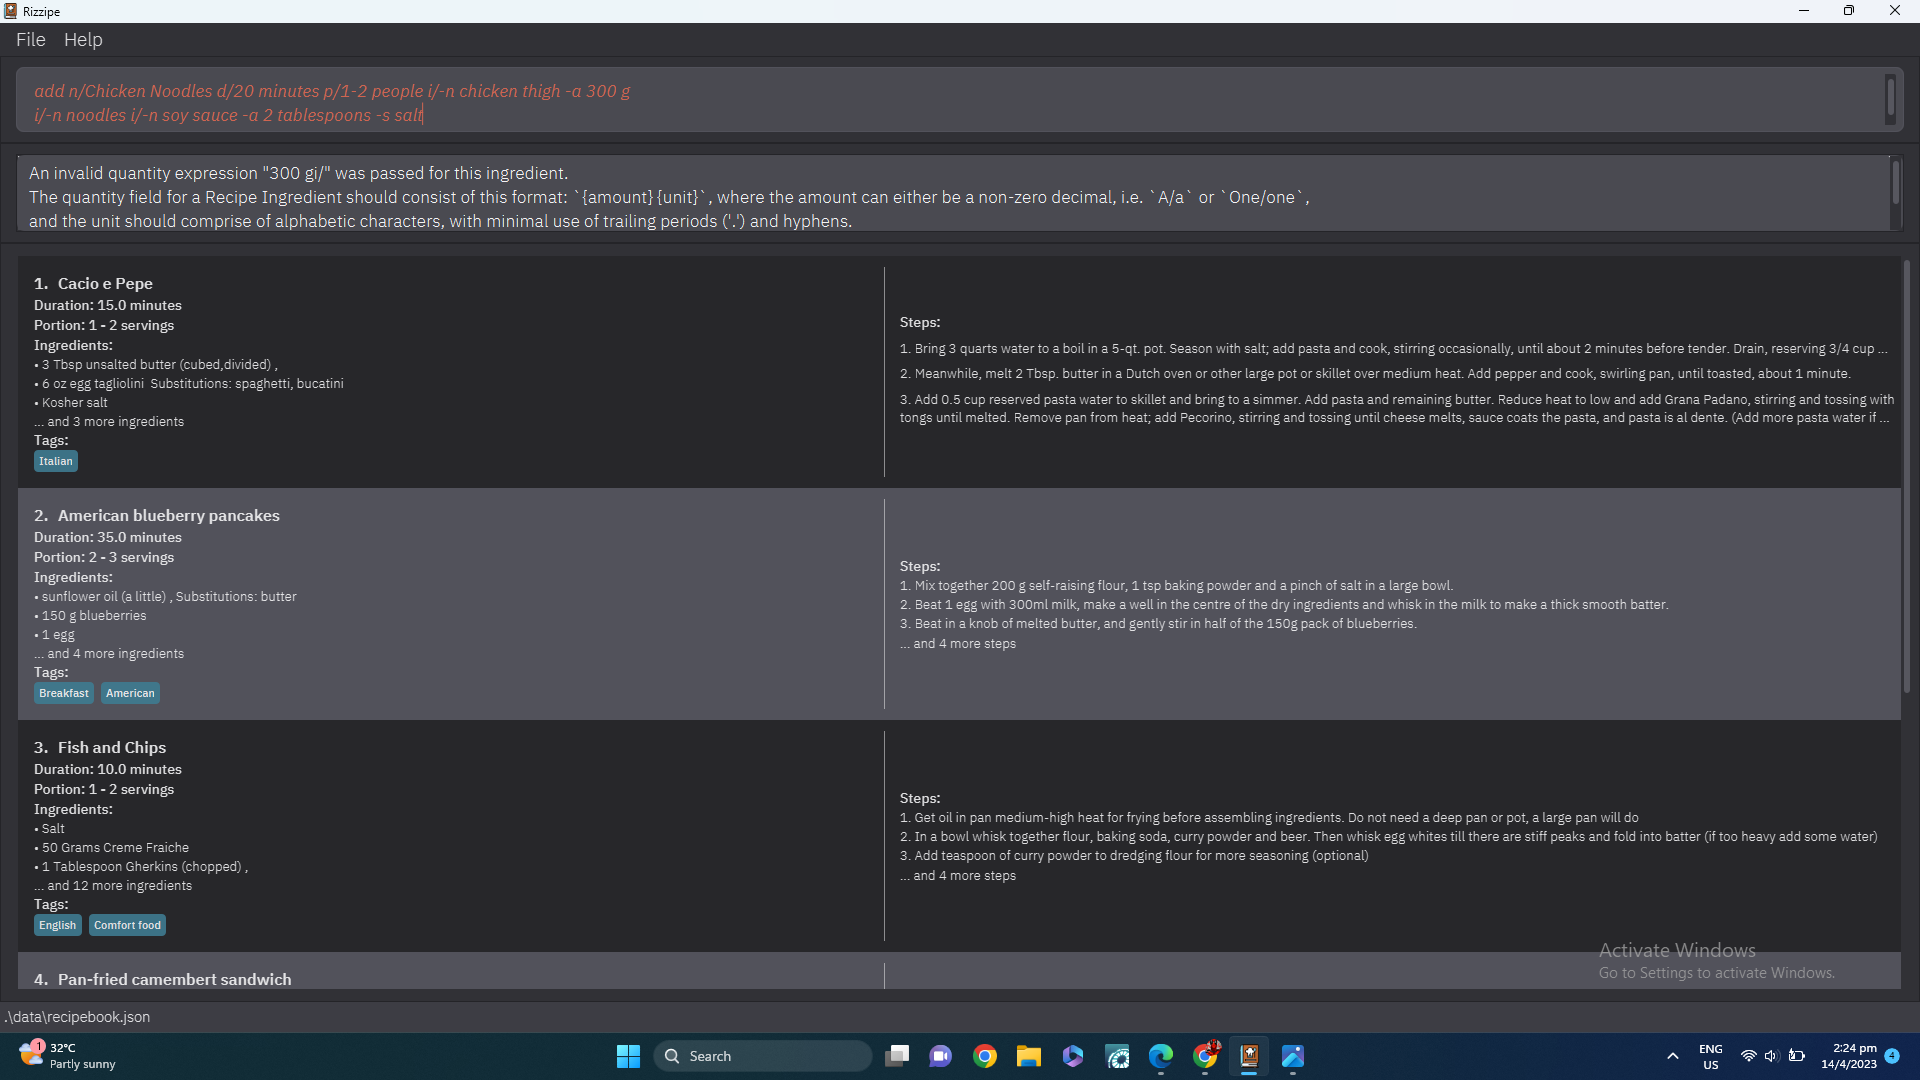The width and height of the screenshot is (1920, 1080).
Task: Open the File menu
Action: pyautogui.click(x=30, y=40)
